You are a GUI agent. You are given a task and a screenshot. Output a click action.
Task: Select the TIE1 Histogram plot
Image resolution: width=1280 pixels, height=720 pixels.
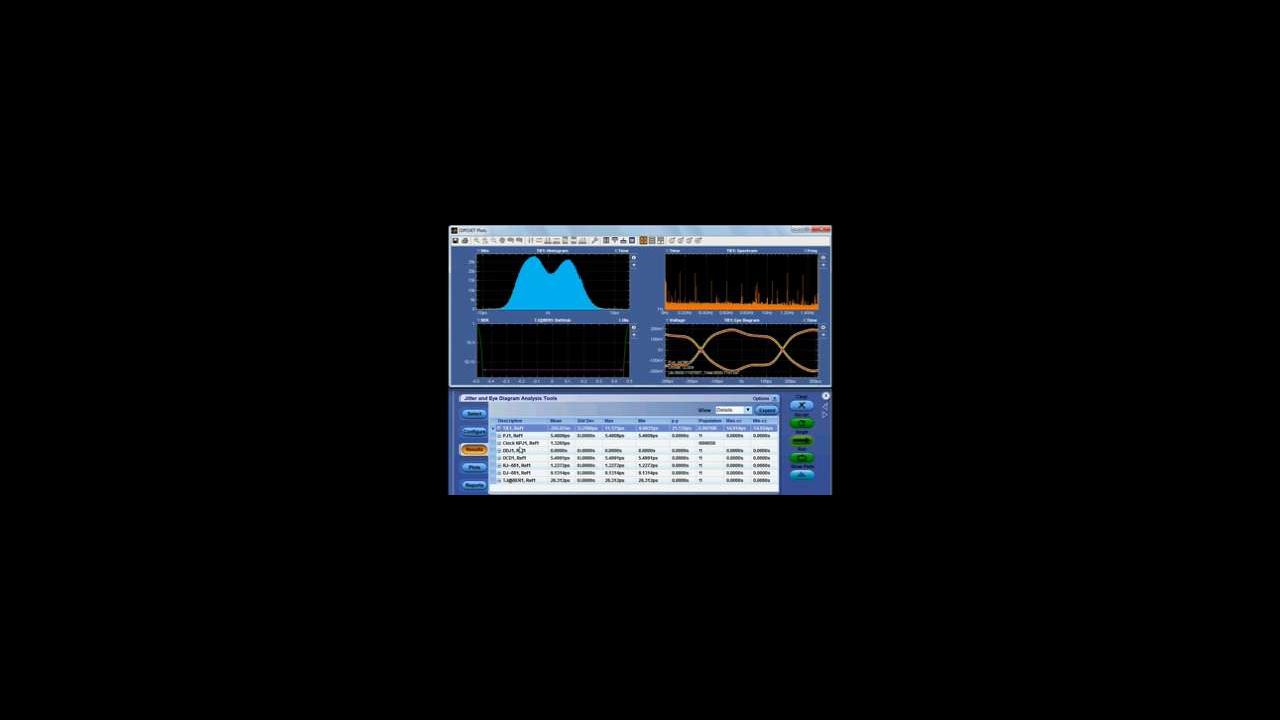pos(553,281)
